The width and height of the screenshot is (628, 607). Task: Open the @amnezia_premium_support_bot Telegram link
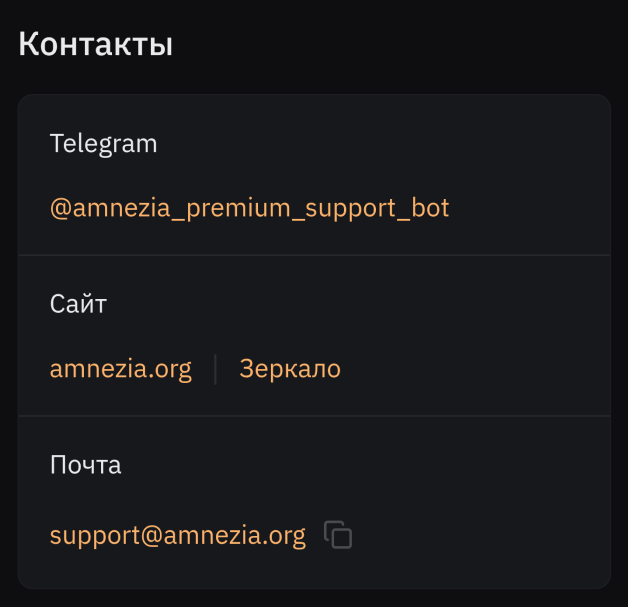(249, 208)
